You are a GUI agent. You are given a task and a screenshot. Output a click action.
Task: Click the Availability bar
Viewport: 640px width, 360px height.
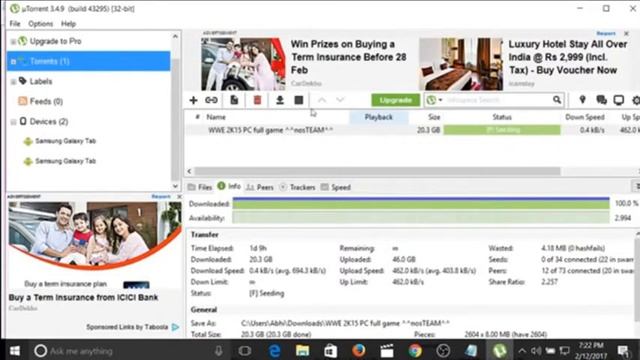[x=421, y=218]
